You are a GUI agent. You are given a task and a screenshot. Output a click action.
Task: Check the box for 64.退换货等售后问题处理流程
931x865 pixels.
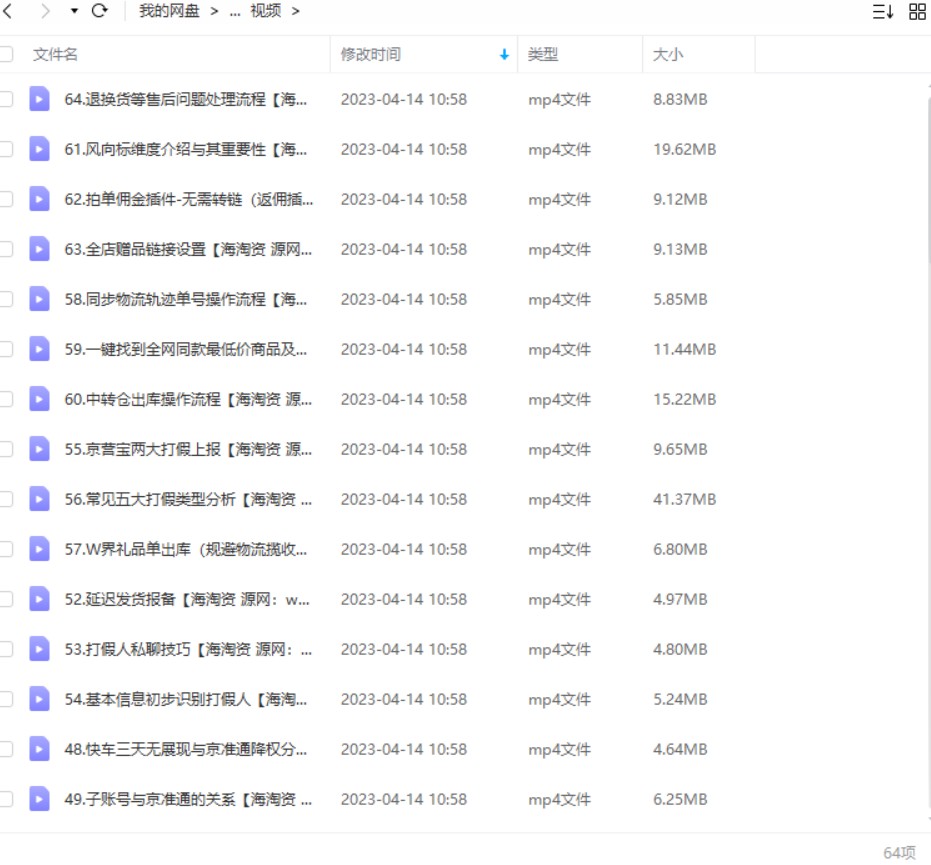click(5, 99)
